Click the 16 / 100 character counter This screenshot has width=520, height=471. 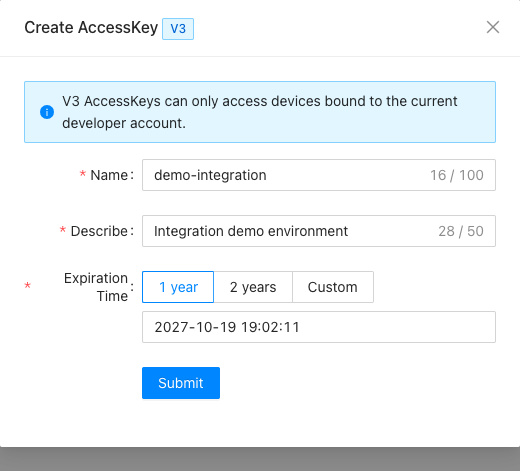[x=457, y=175]
